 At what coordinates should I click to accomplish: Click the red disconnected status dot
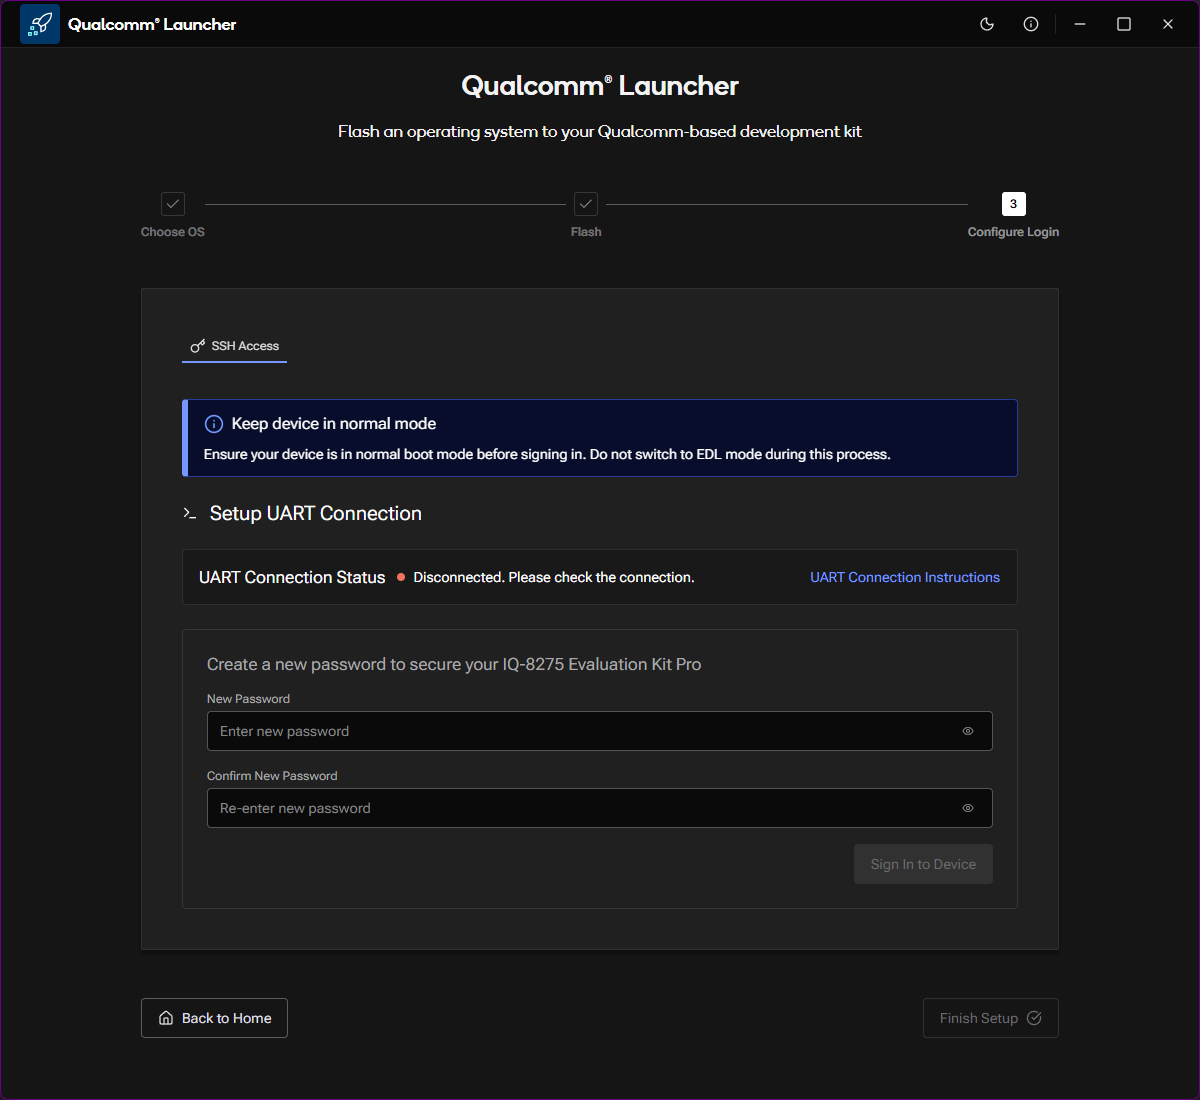coord(401,577)
